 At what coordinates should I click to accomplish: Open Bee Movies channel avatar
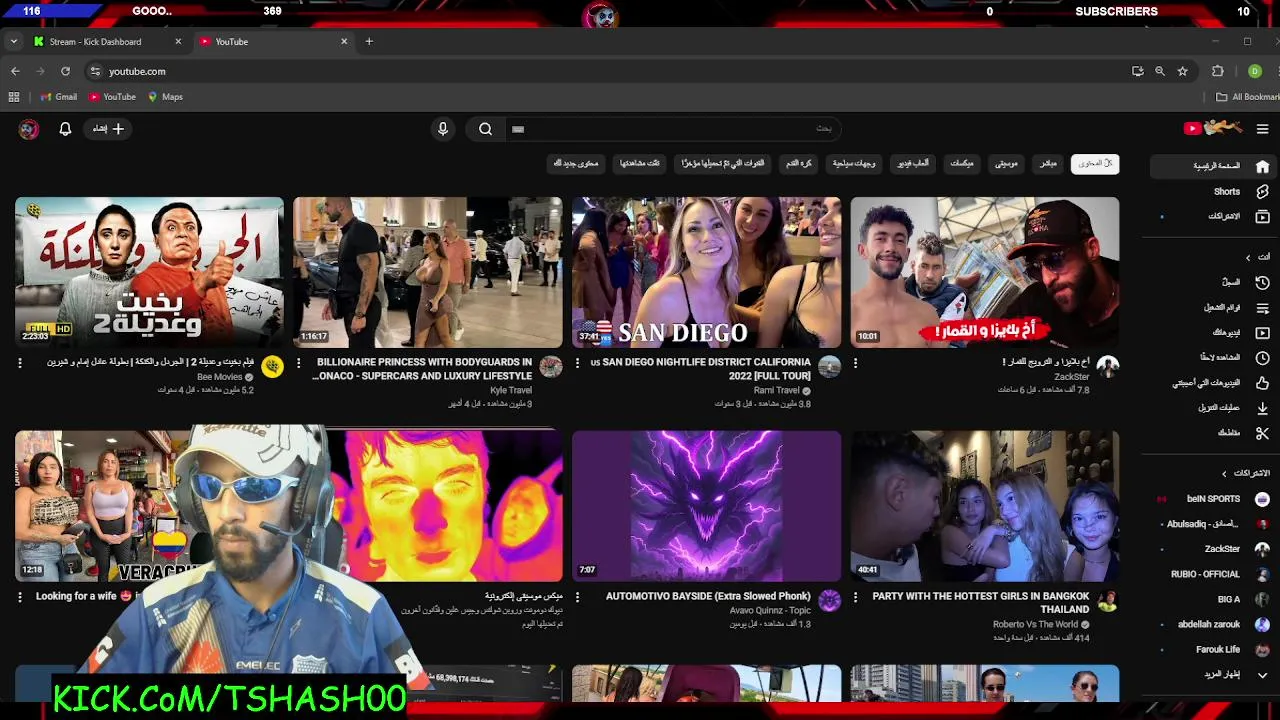tap(272, 367)
